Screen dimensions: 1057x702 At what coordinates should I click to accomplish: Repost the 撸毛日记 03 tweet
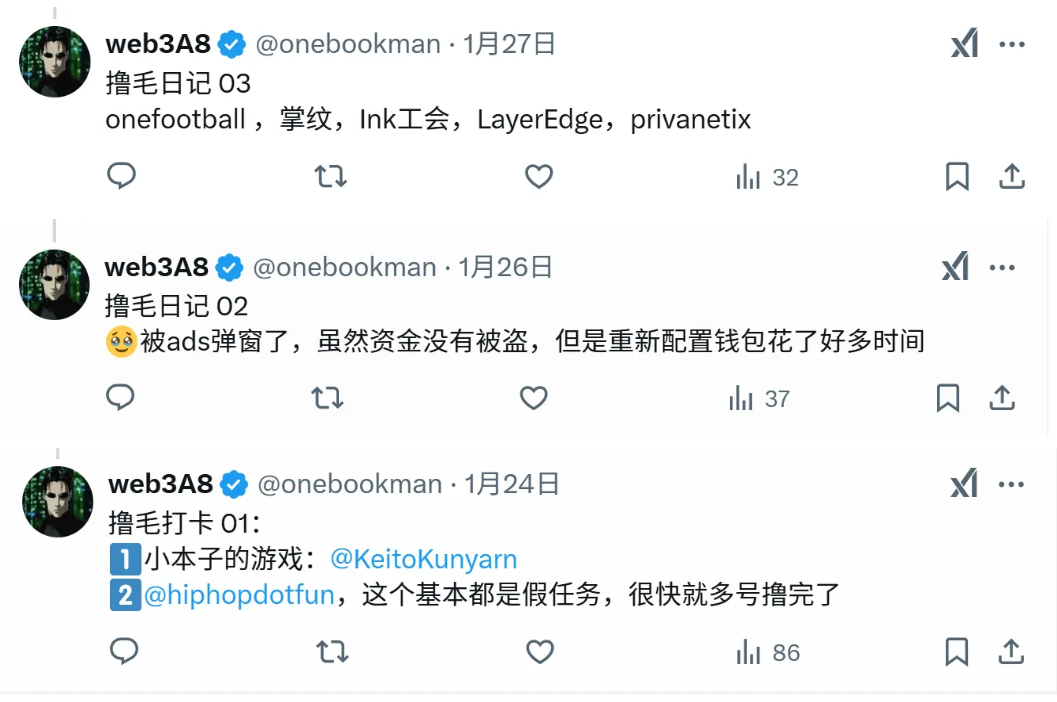[330, 177]
